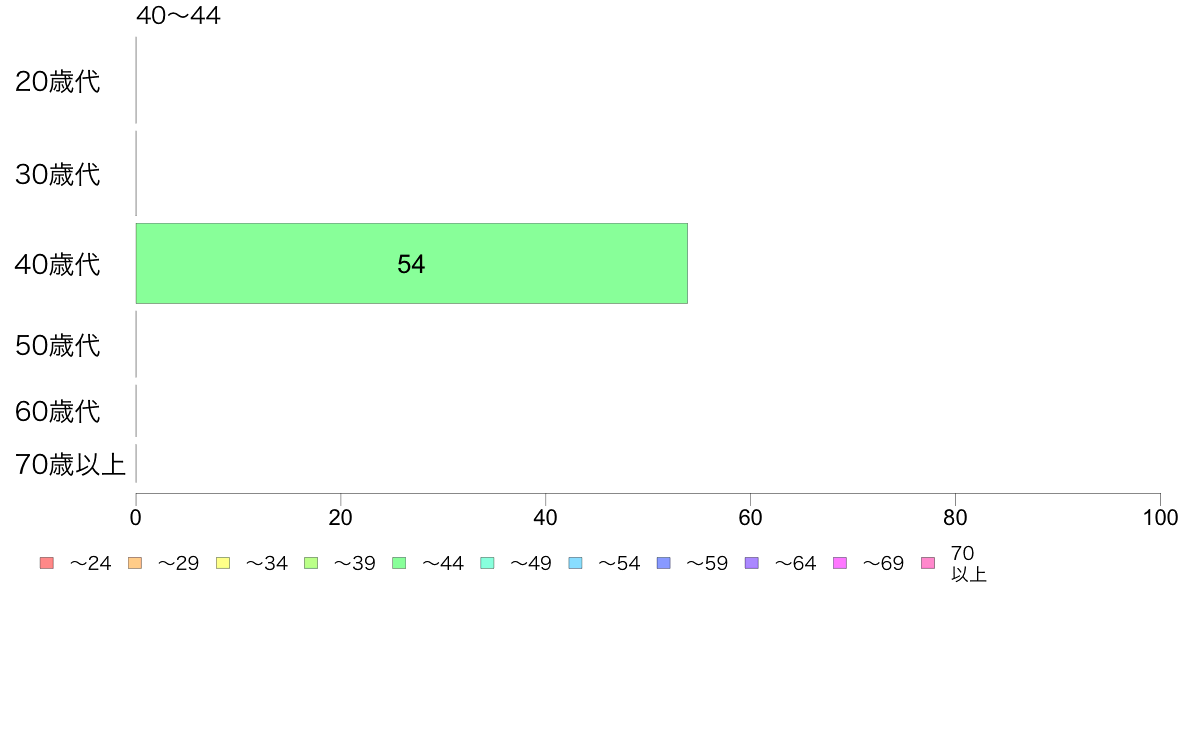1188x736 pixels.
Task: Click the 70以上 pink legend swatch
Action: click(928, 562)
